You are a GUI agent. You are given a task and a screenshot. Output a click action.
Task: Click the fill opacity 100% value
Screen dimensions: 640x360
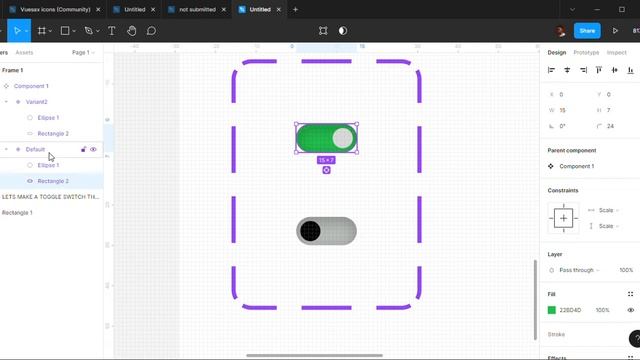click(x=602, y=310)
